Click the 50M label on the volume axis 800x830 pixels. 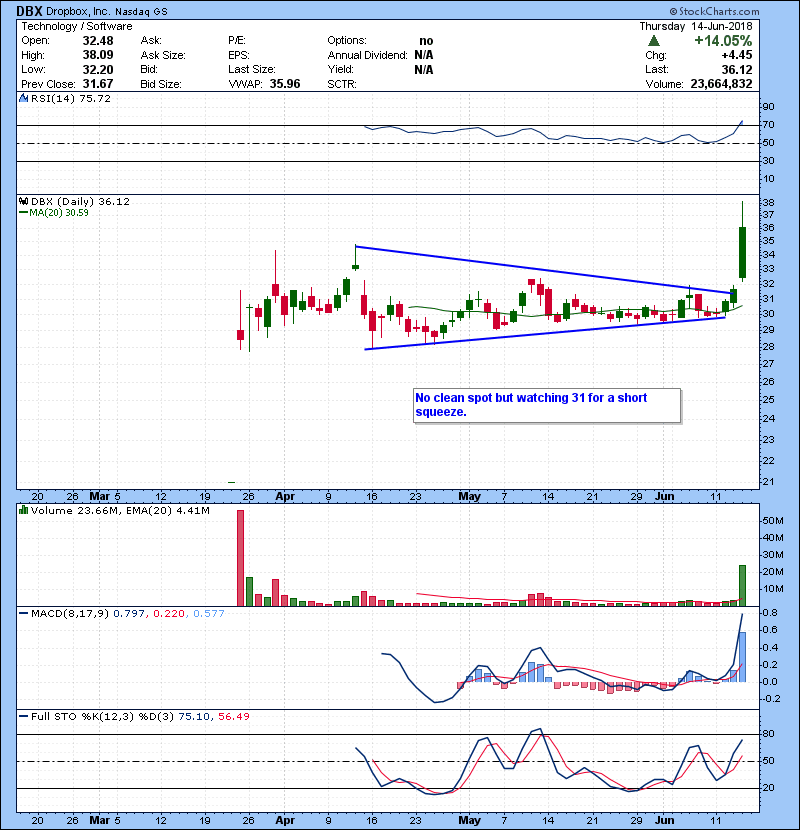click(772, 520)
